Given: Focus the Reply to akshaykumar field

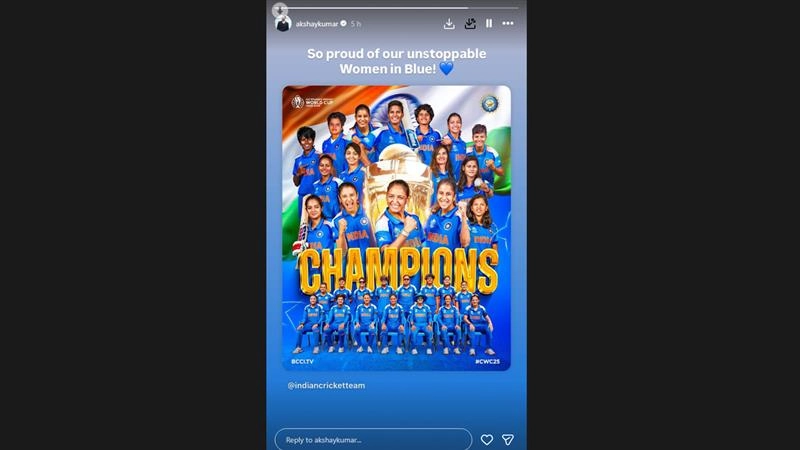Looking at the screenshot, I should pos(373,439).
